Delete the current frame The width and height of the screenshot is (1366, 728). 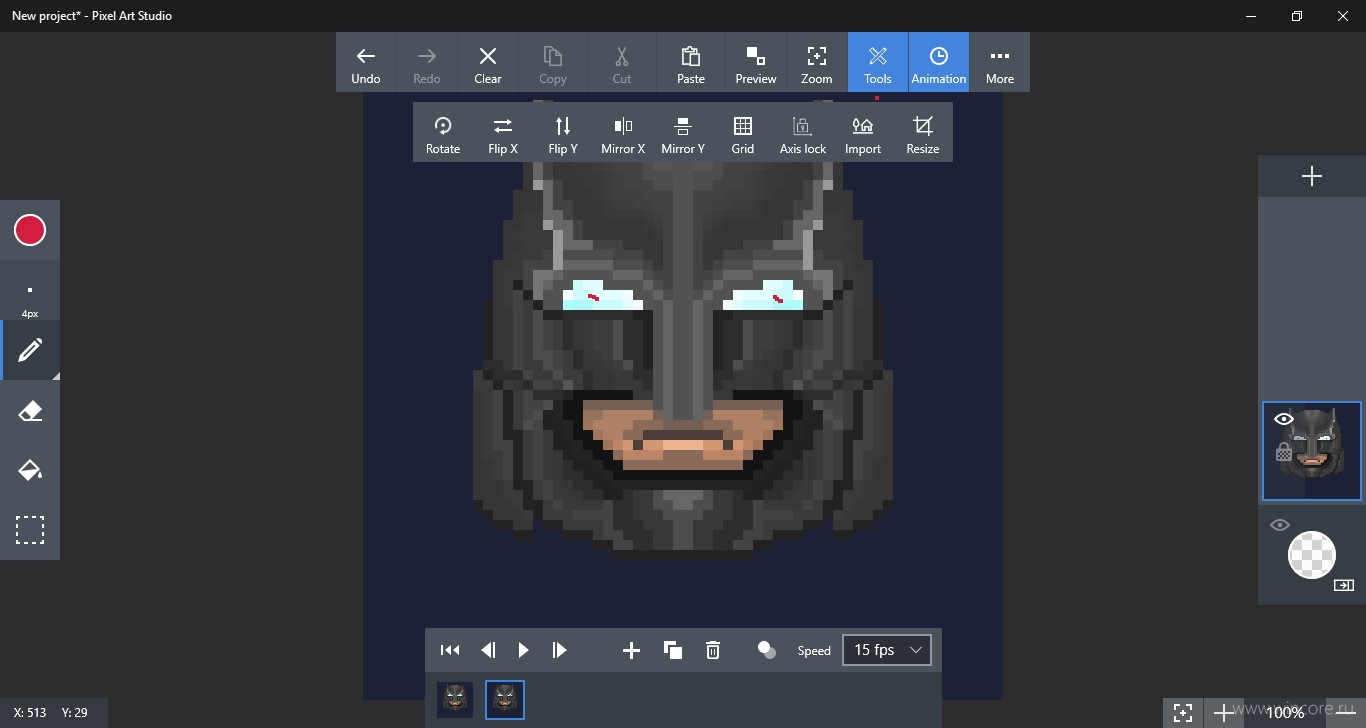(x=713, y=651)
